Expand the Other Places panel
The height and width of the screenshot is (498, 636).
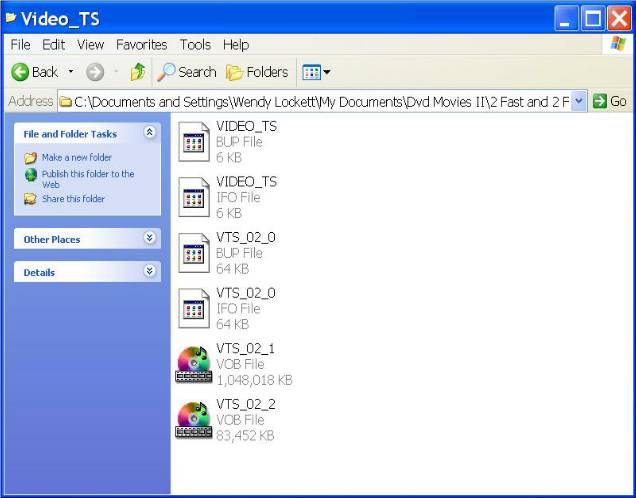[150, 238]
